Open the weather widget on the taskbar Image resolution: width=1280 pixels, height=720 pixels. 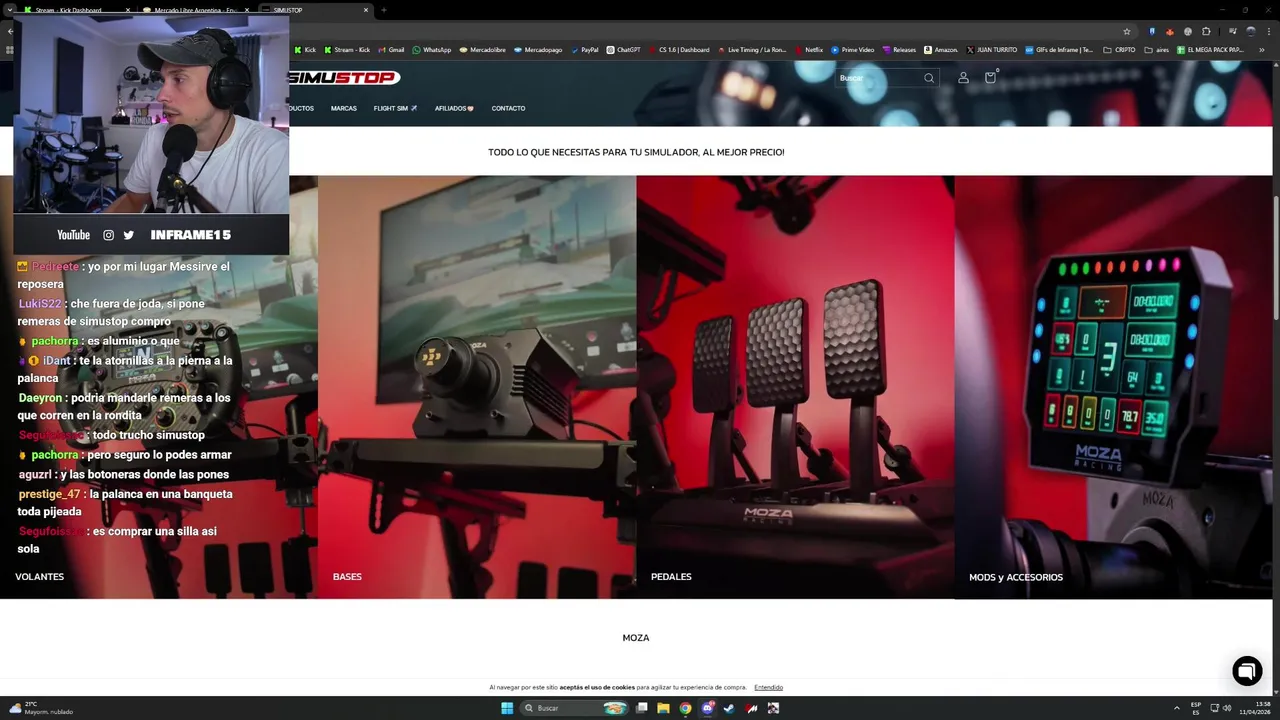click(x=41, y=708)
